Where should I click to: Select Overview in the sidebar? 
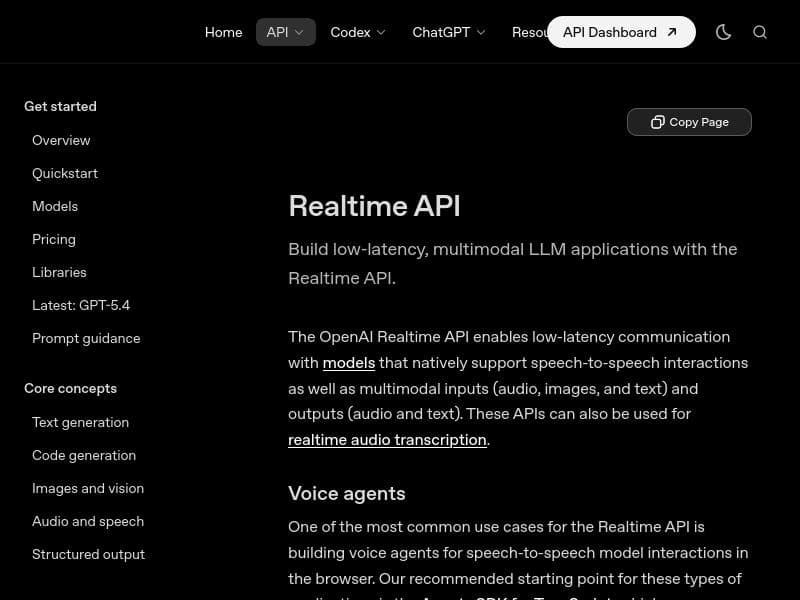(x=61, y=140)
